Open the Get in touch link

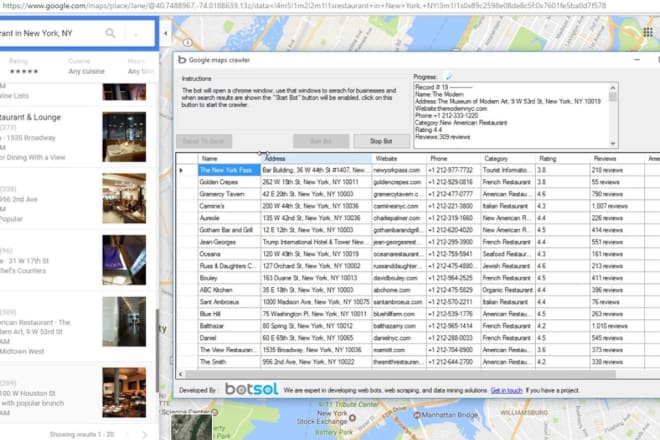tap(506, 390)
